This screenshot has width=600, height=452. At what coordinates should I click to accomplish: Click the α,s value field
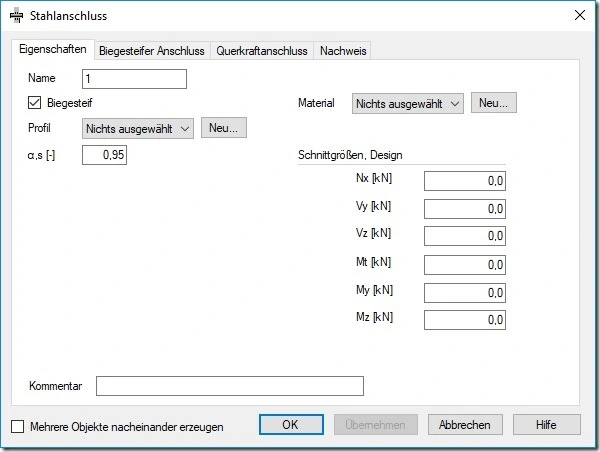pos(104,155)
